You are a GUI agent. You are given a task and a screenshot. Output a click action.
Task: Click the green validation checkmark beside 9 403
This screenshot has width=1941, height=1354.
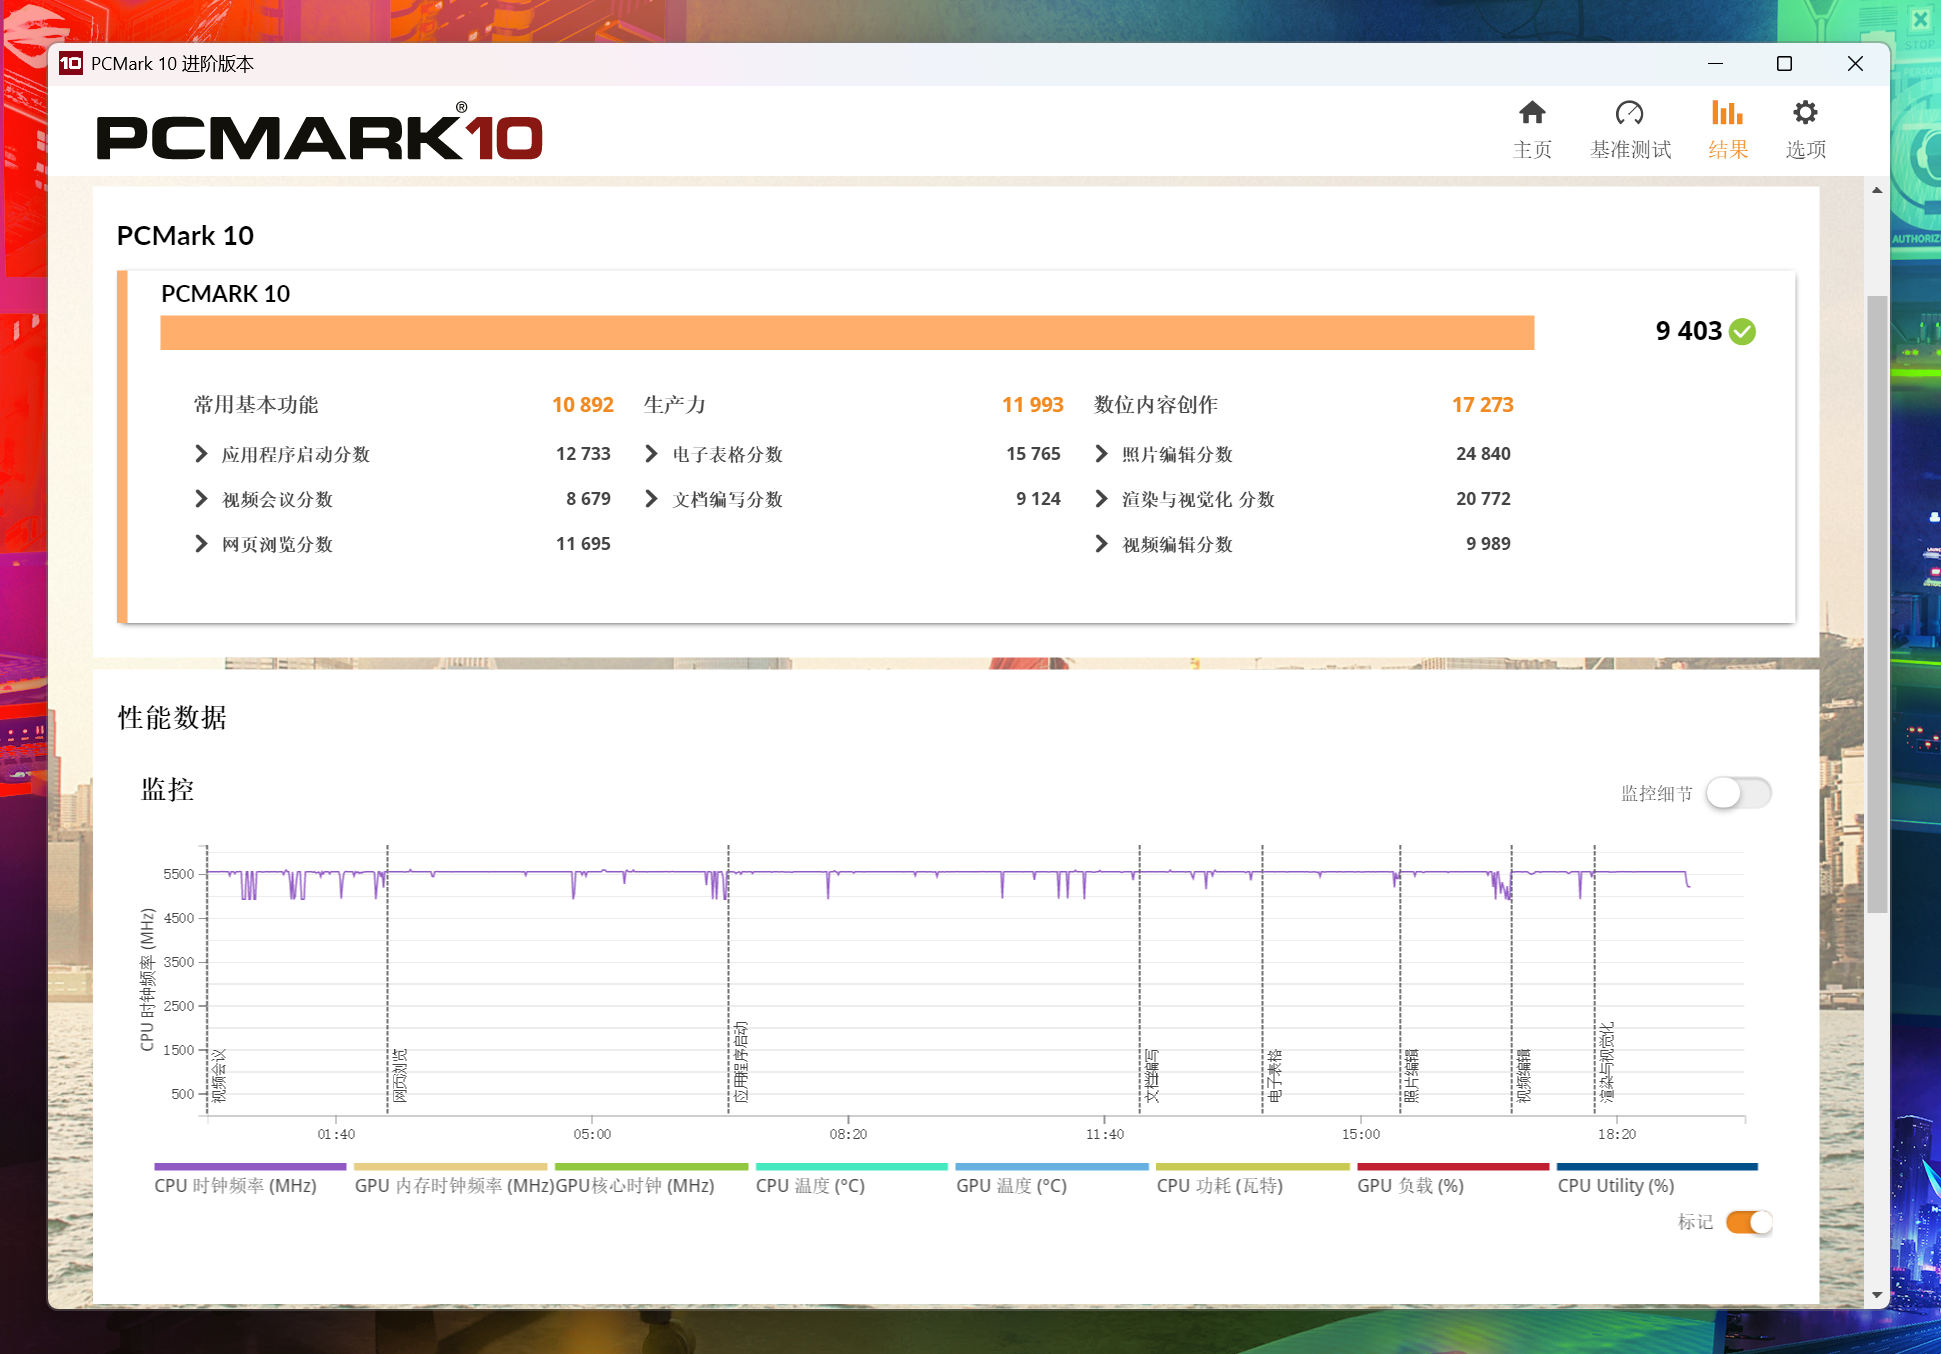click(x=1742, y=331)
